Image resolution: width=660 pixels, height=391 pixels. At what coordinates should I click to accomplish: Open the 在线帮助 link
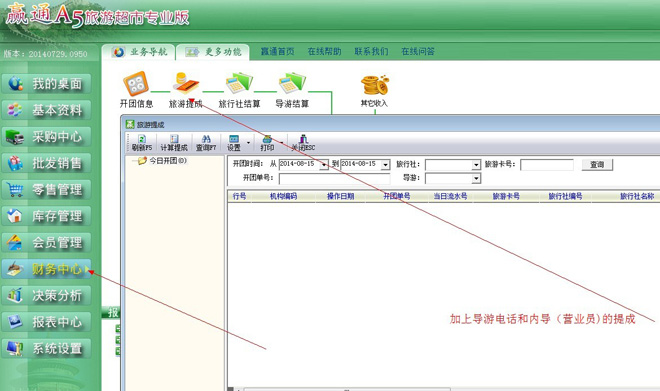pyautogui.click(x=325, y=51)
